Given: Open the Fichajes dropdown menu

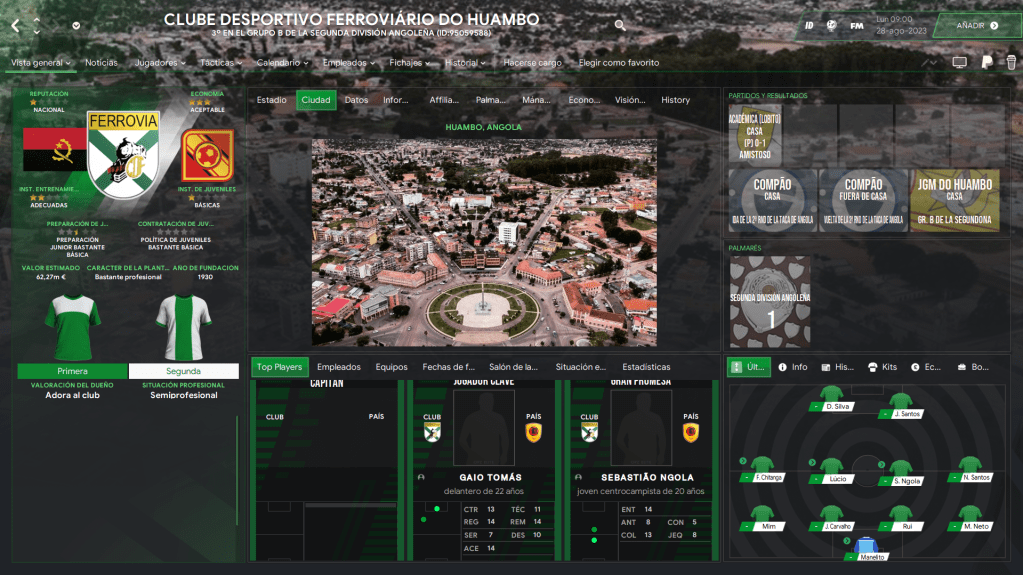Looking at the screenshot, I should 410,63.
